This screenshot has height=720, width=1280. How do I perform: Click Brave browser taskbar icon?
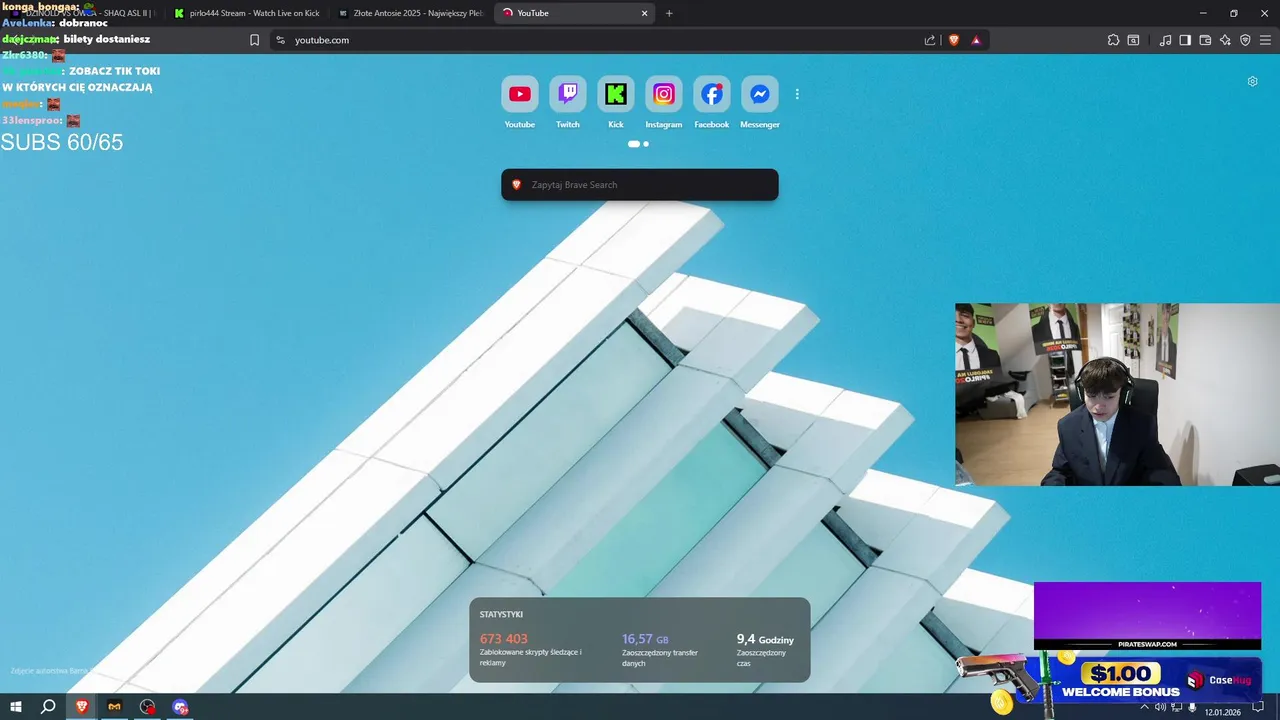point(82,707)
